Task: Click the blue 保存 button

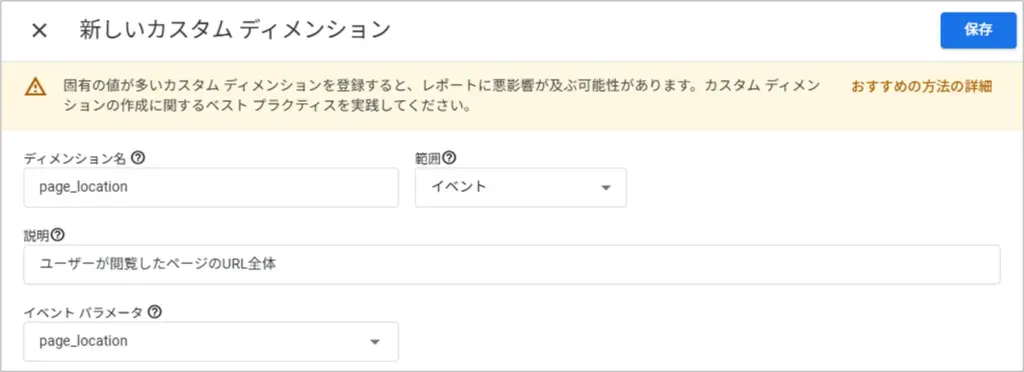Action: point(978,30)
